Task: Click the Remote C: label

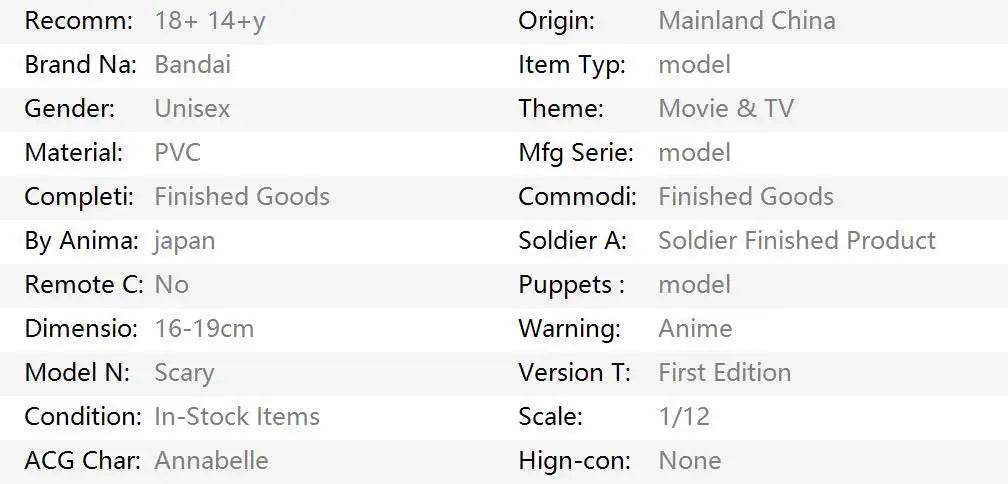Action: (84, 285)
